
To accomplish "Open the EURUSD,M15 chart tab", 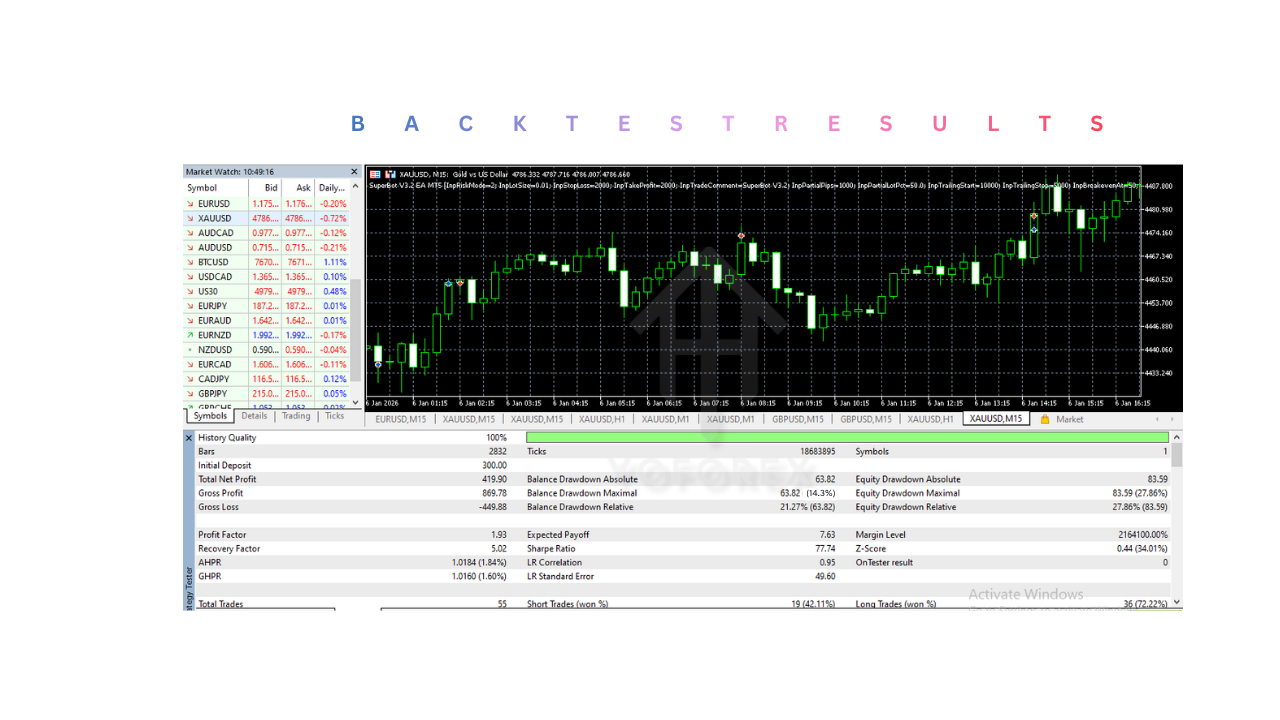I will 399,419.
